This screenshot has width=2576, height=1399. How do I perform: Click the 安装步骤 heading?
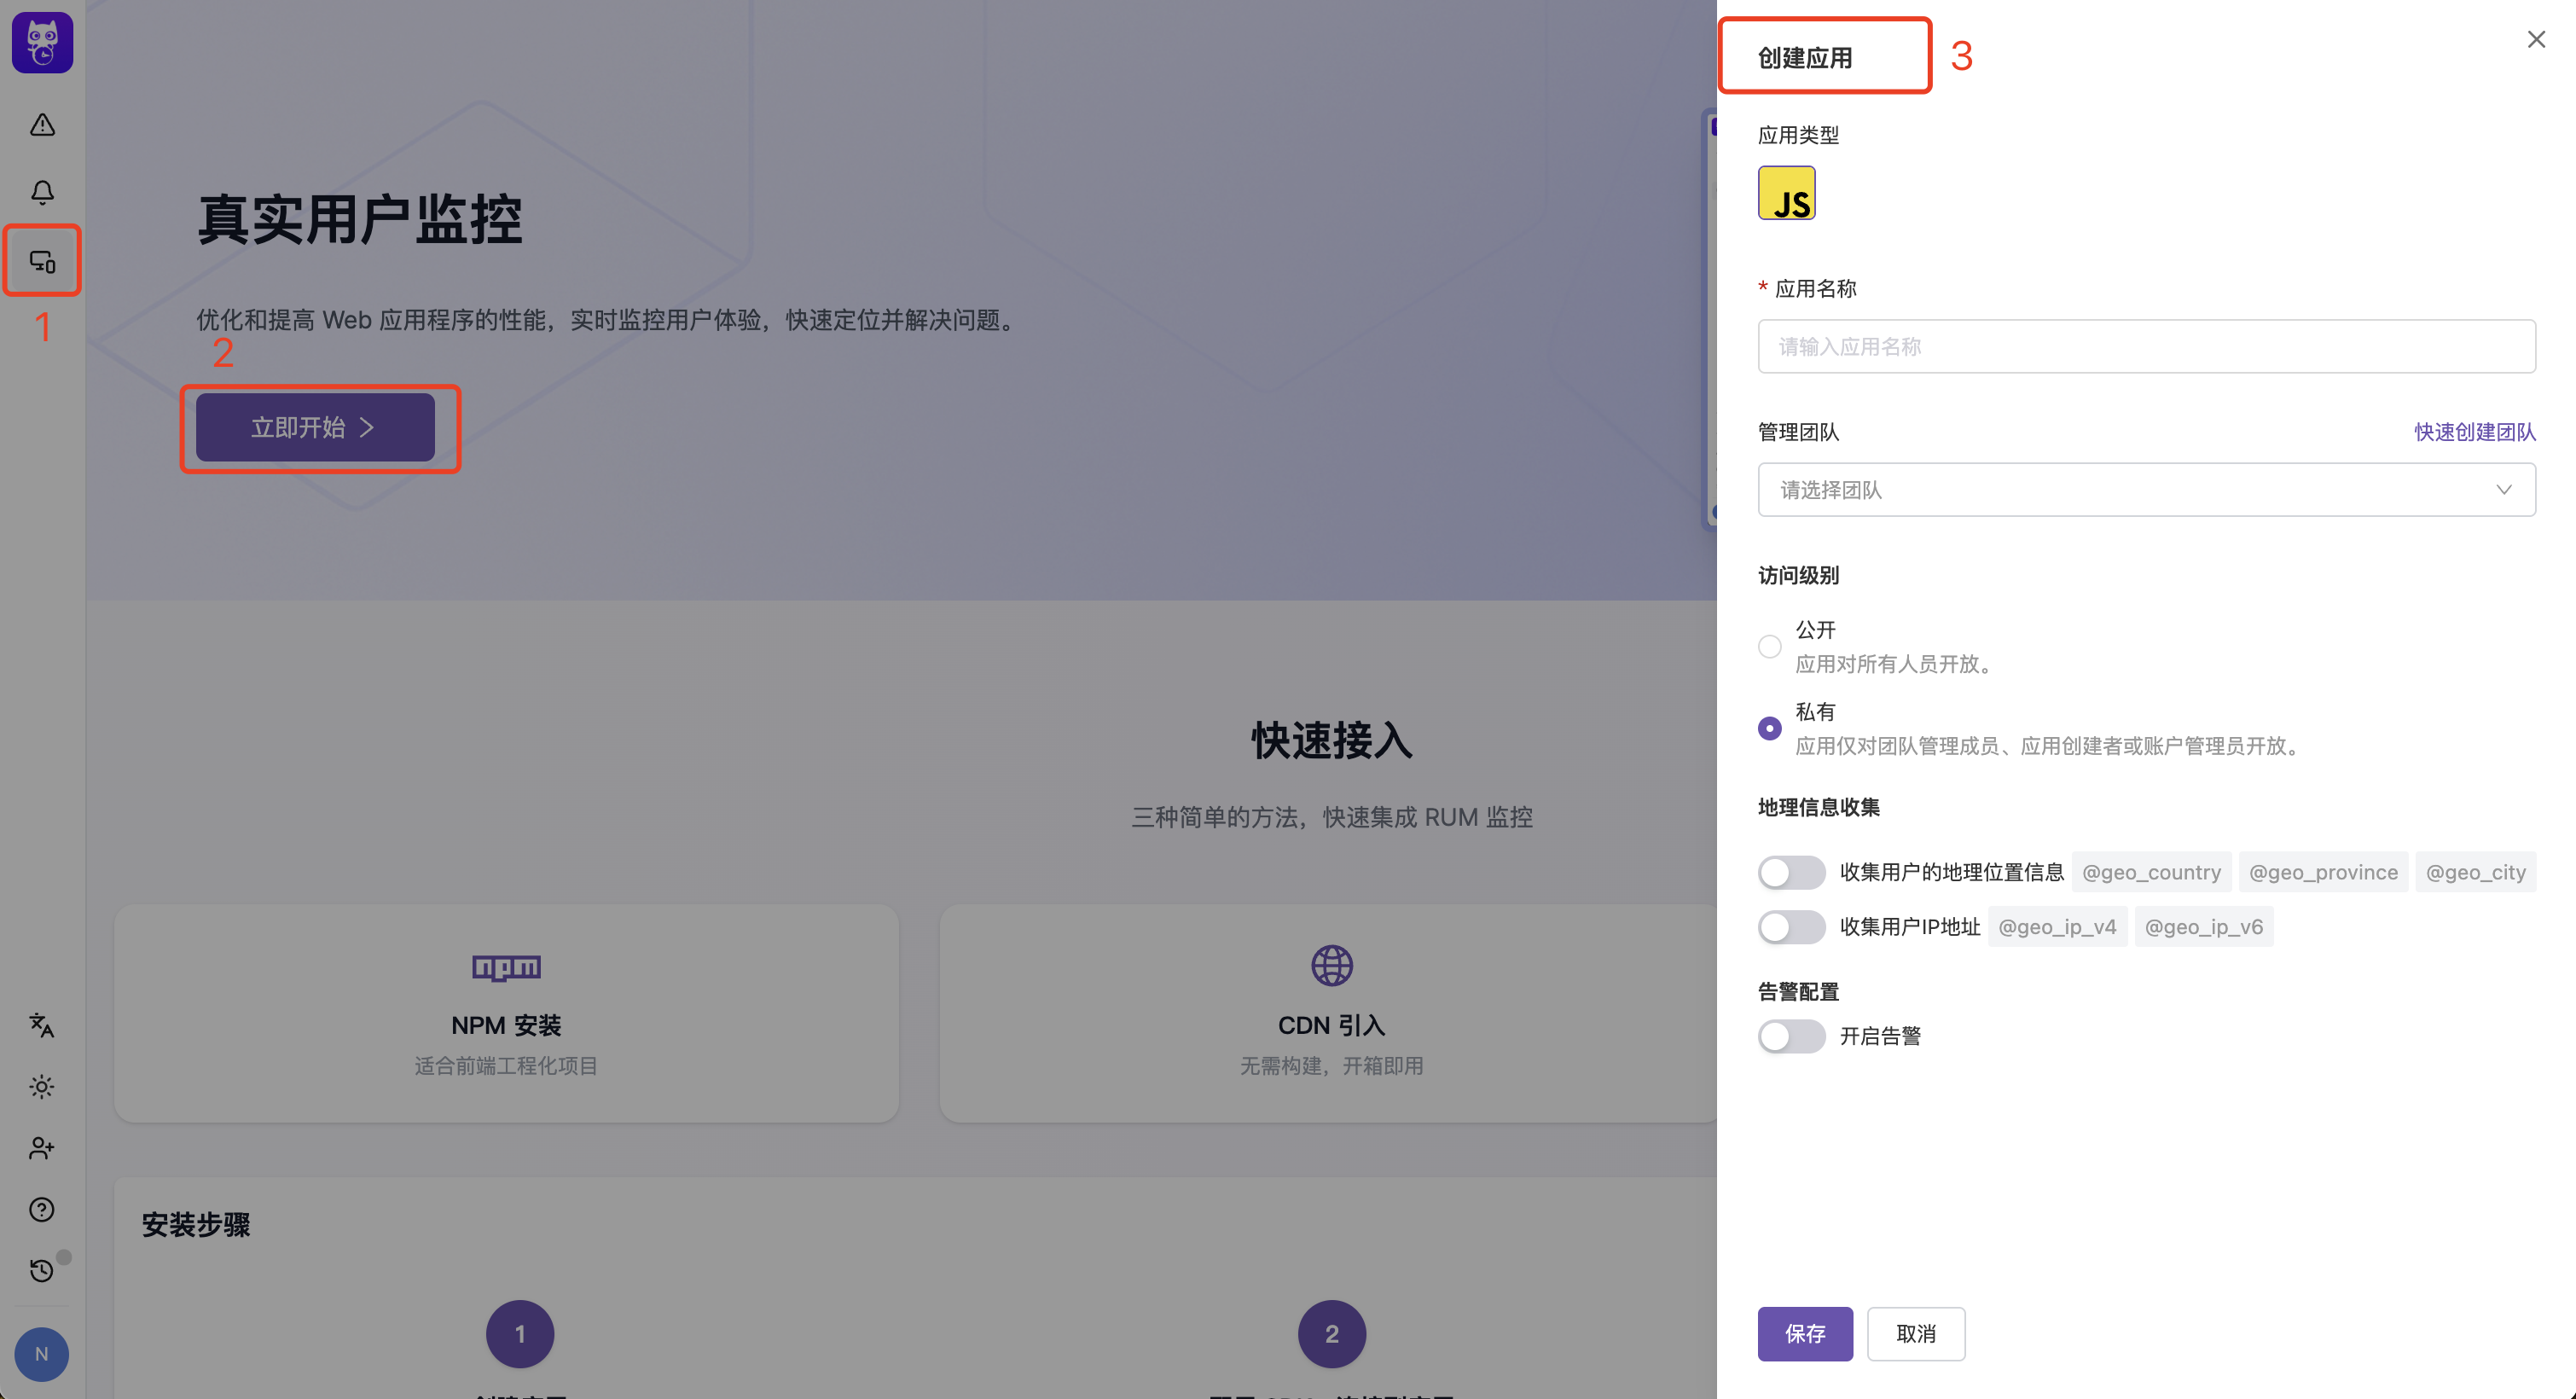click(x=196, y=1224)
